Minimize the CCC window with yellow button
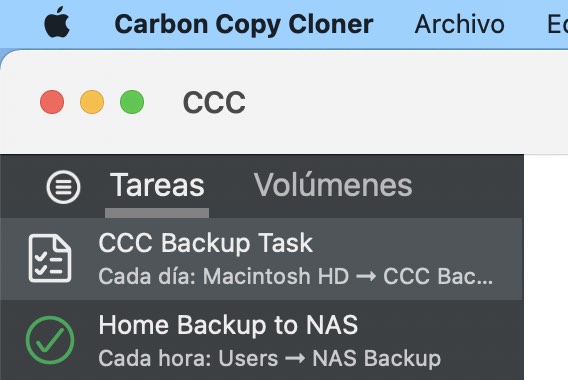Screen dimensions: 568x380 [92, 102]
